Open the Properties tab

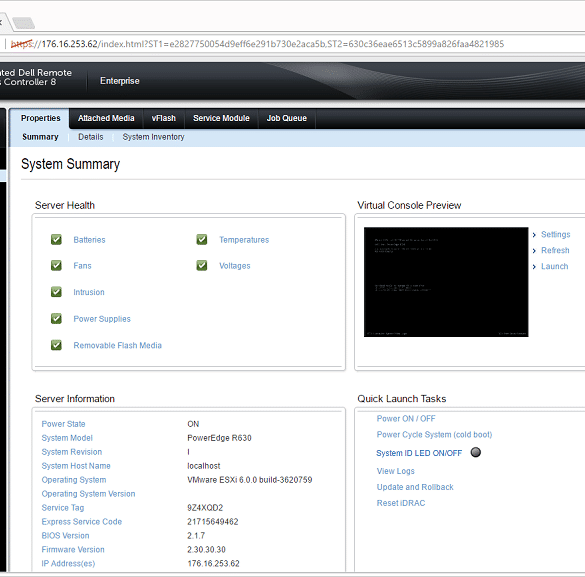coord(40,118)
